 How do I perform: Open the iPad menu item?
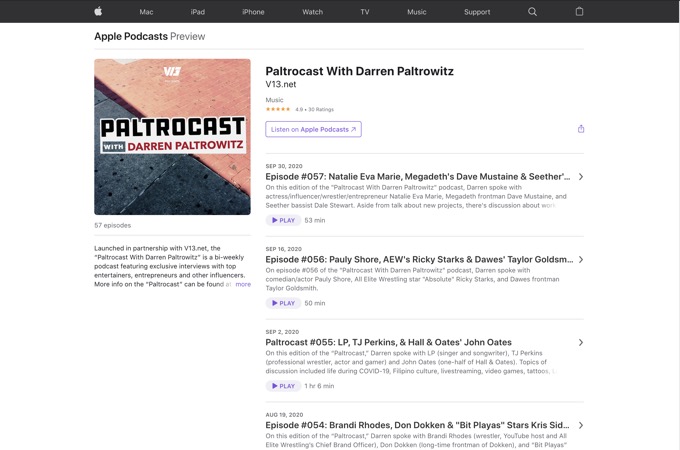click(x=198, y=12)
